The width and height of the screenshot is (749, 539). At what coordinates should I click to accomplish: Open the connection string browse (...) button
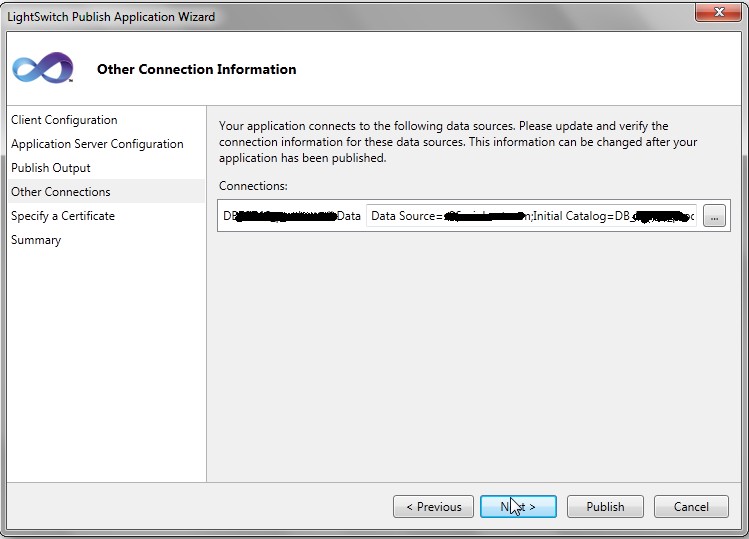click(714, 216)
